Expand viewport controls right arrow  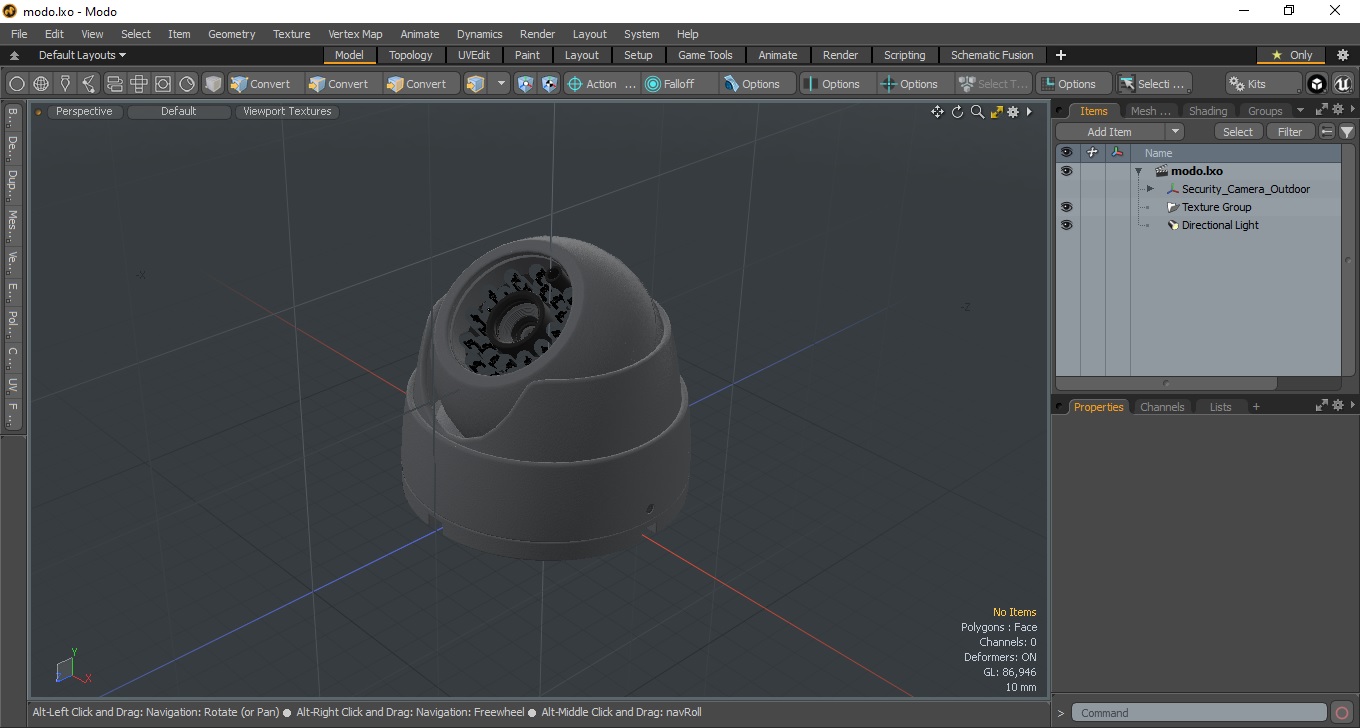[x=1029, y=112]
